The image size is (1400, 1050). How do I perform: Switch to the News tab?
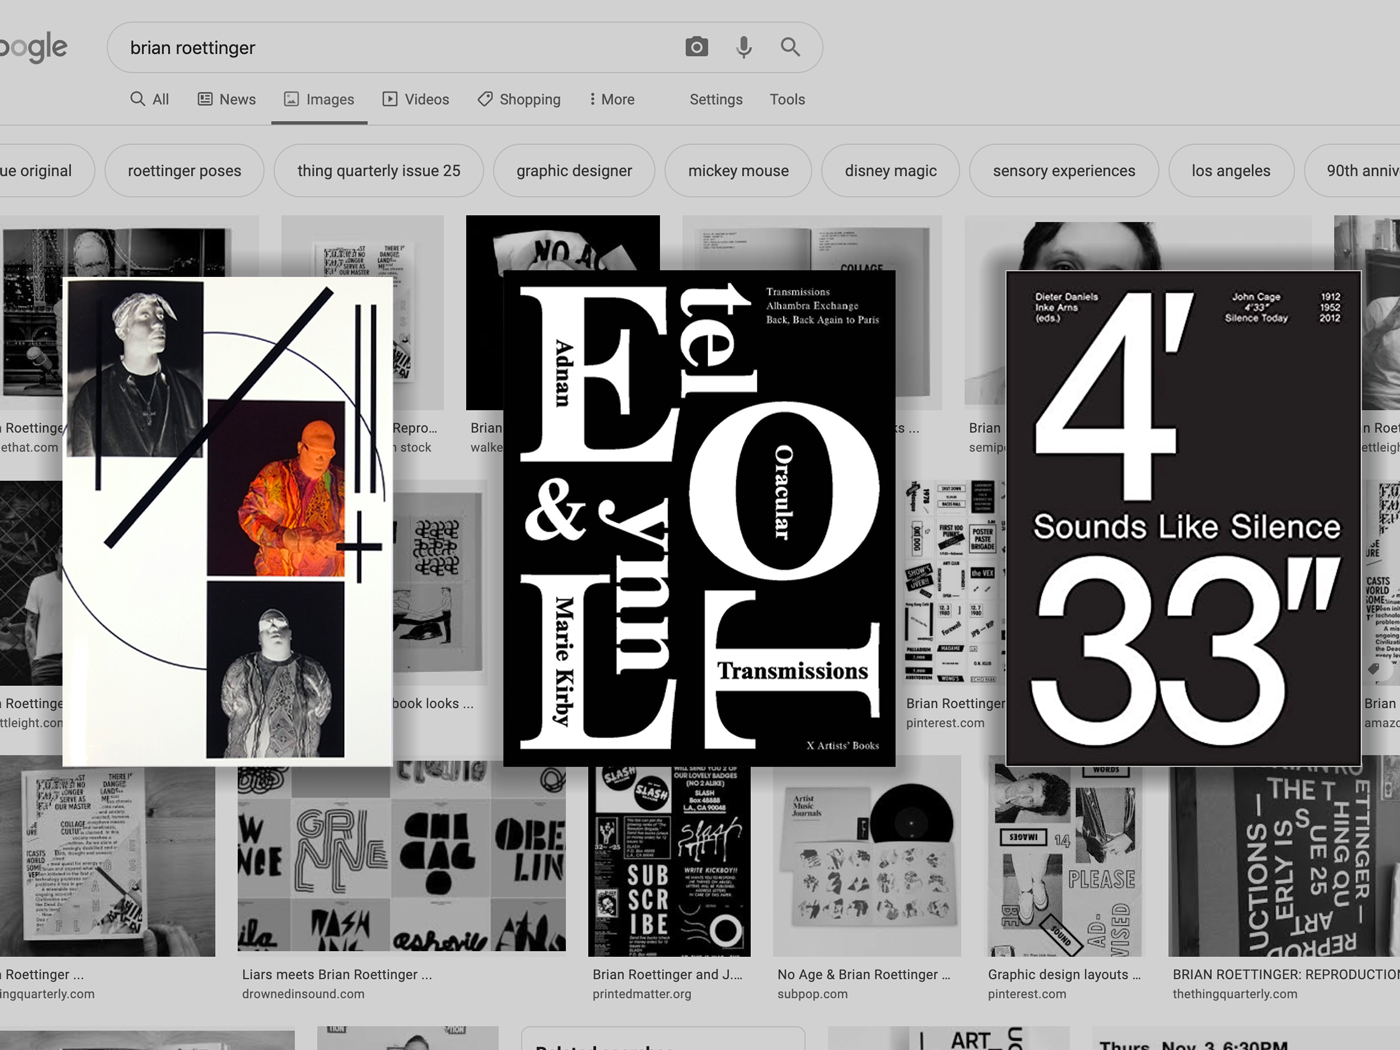point(227,99)
